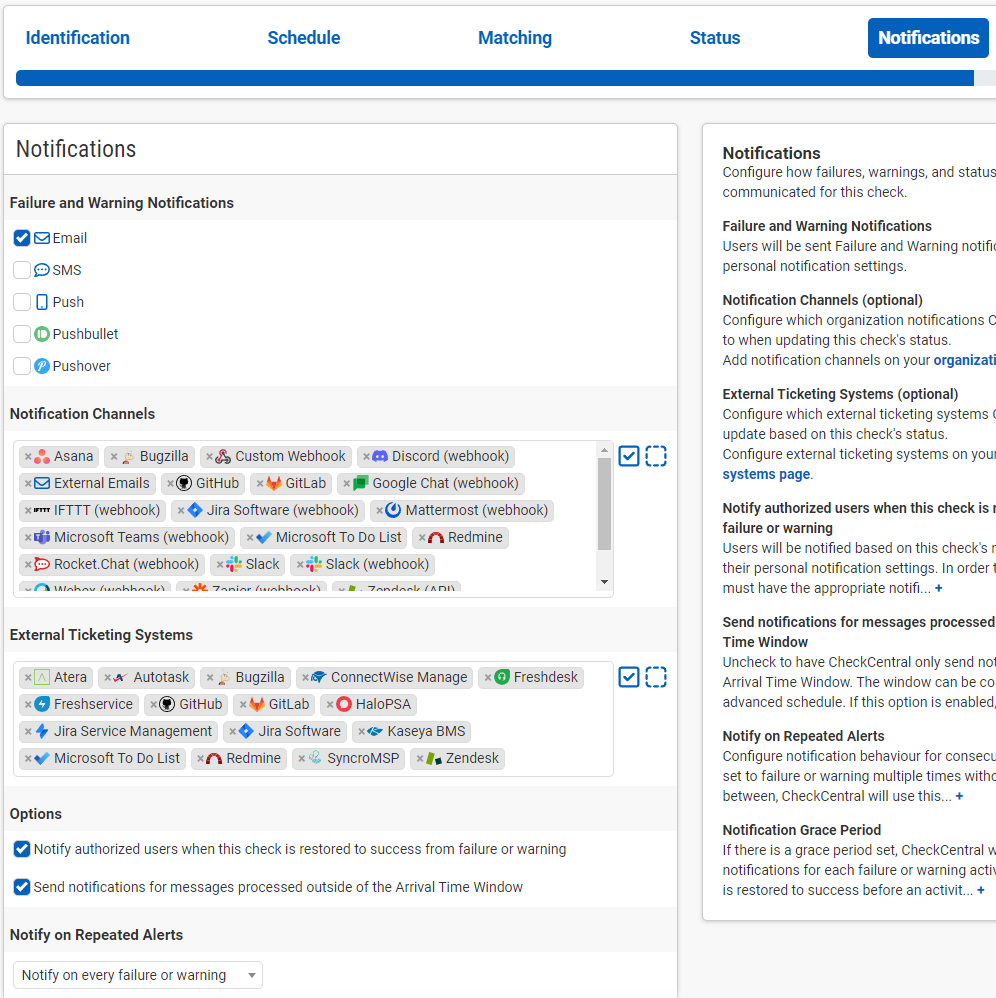Open the systems page link
The height and width of the screenshot is (998, 996).
pyautogui.click(x=766, y=474)
